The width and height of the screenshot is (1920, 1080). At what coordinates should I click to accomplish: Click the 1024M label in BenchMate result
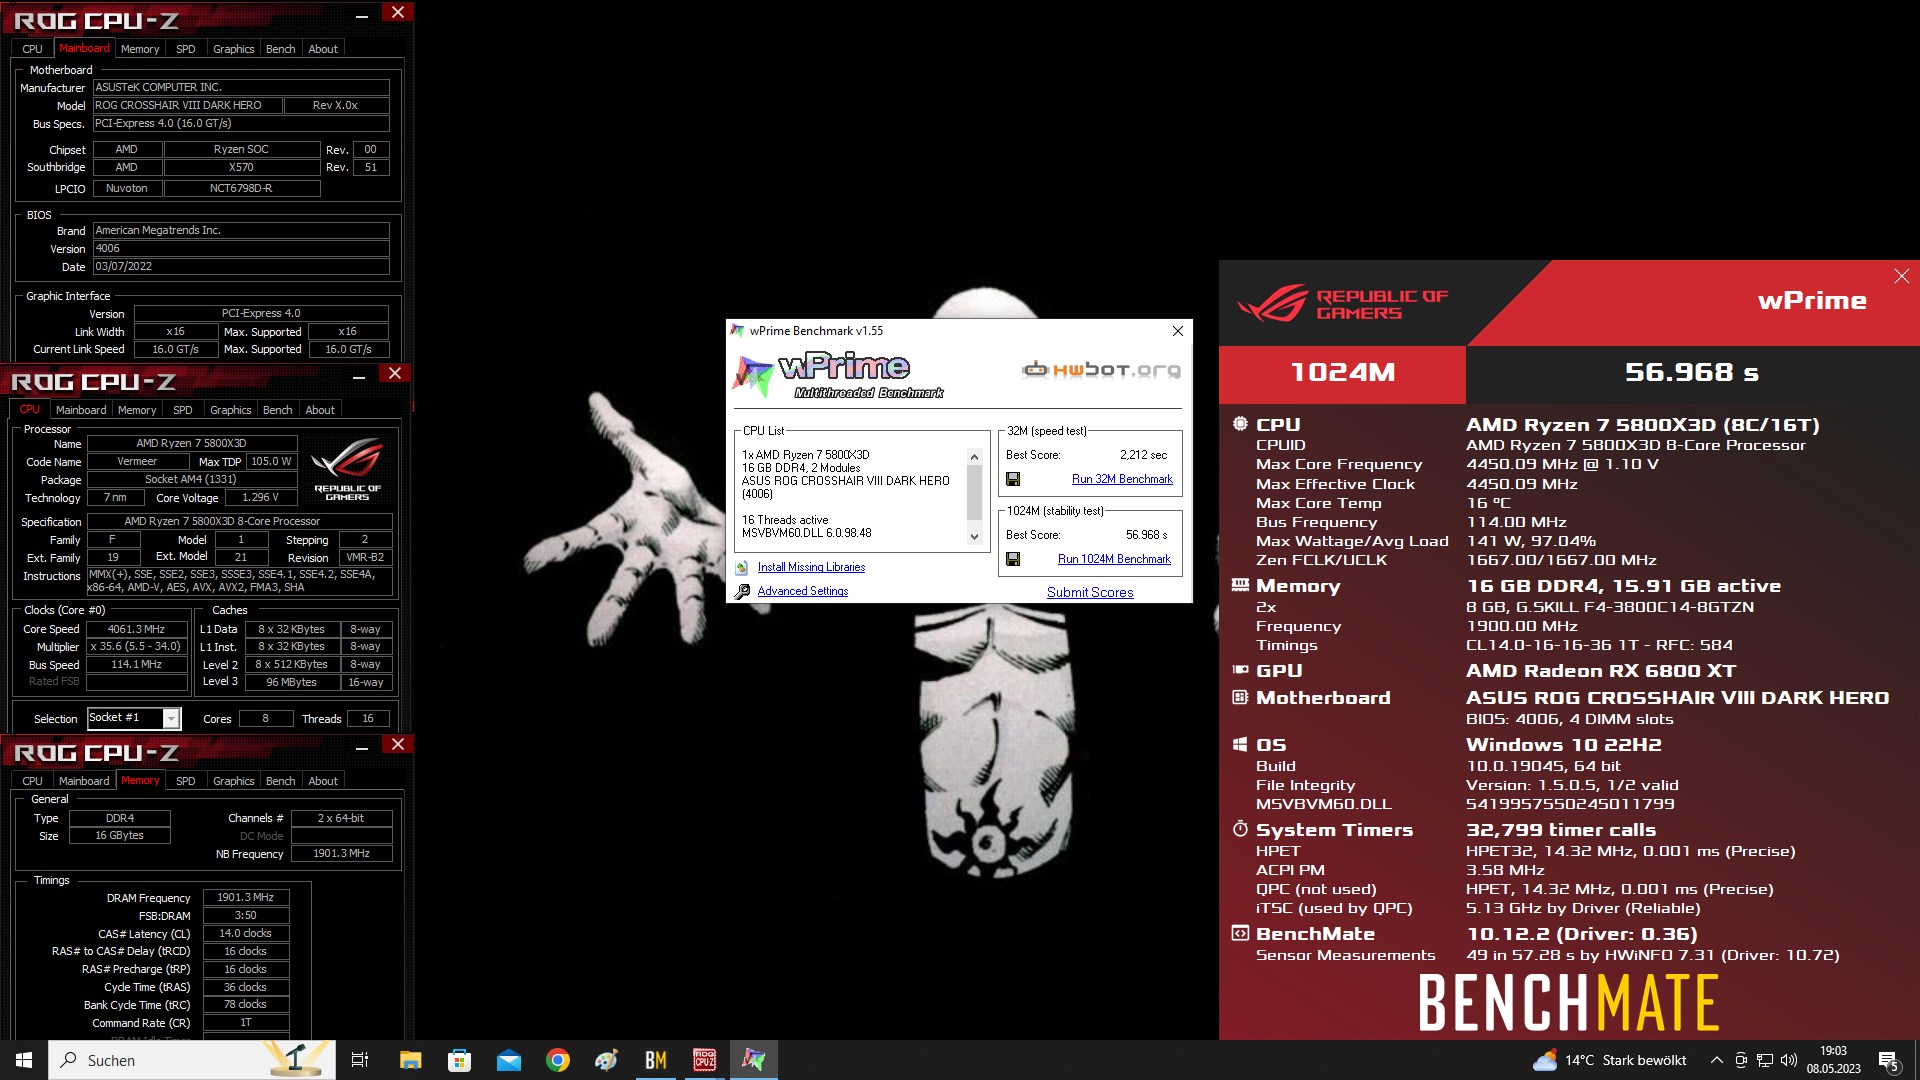click(x=1342, y=372)
